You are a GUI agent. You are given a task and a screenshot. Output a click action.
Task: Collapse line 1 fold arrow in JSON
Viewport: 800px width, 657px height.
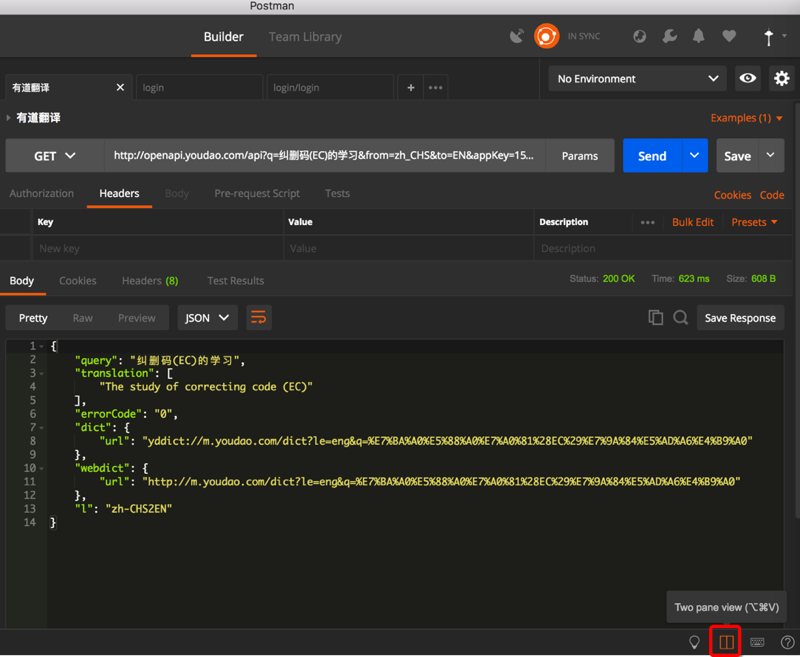coord(41,347)
